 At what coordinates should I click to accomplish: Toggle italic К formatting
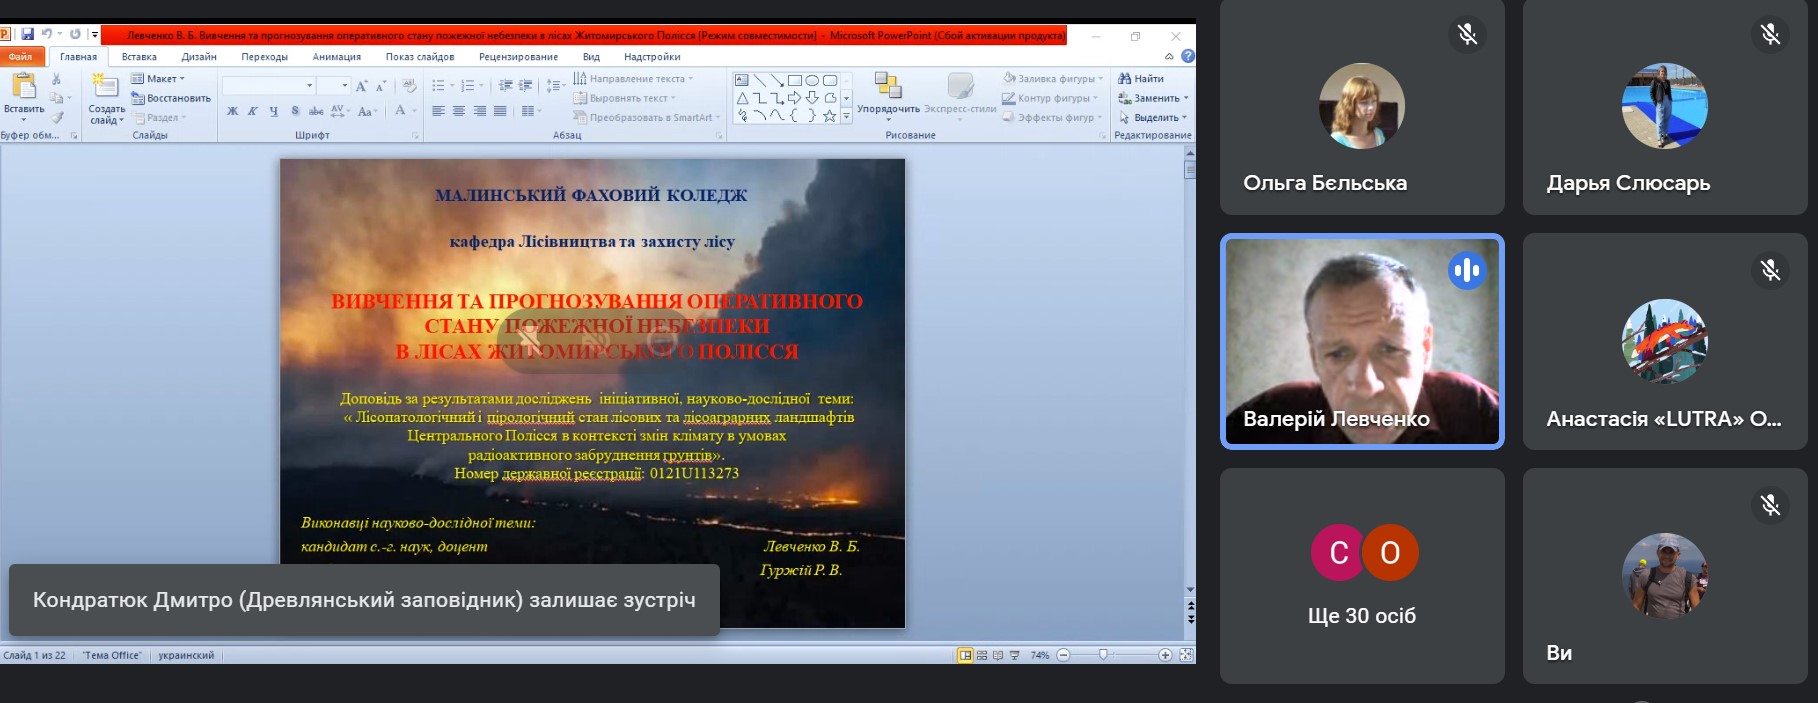pyautogui.click(x=253, y=111)
